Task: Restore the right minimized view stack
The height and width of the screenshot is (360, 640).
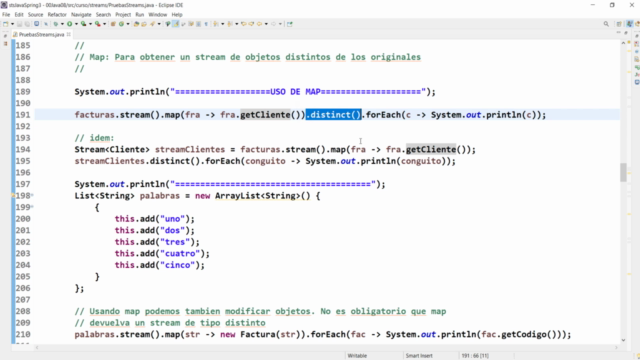Action: tap(637, 36)
